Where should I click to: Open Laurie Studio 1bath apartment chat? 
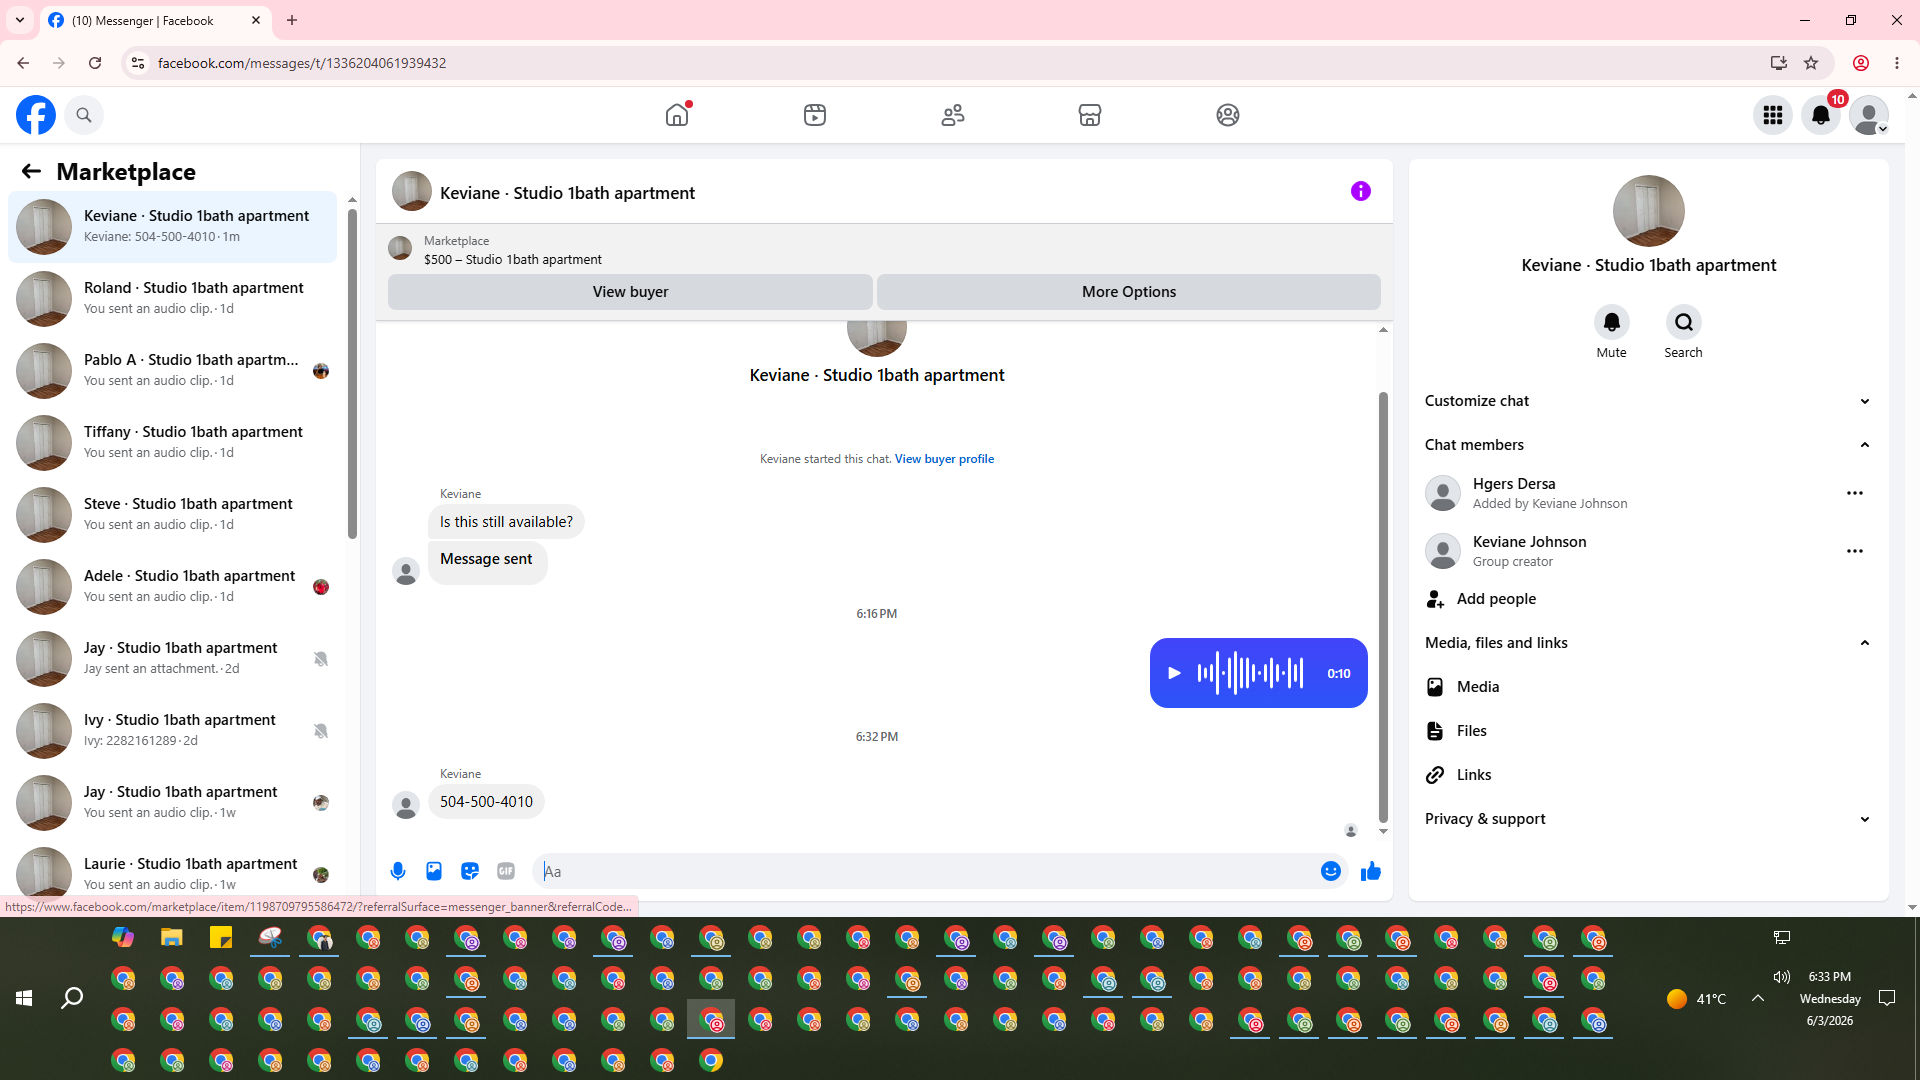point(173,871)
